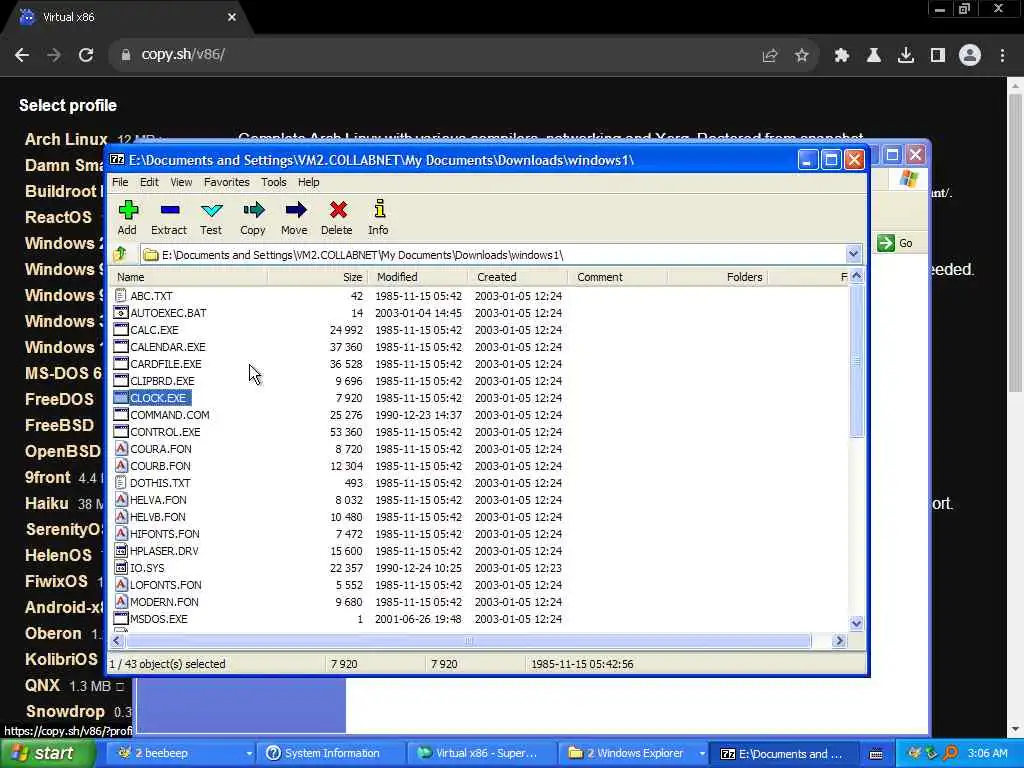Select the DOTHIS.TXT file icon
The width and height of the screenshot is (1024, 768).
pyautogui.click(x=120, y=482)
